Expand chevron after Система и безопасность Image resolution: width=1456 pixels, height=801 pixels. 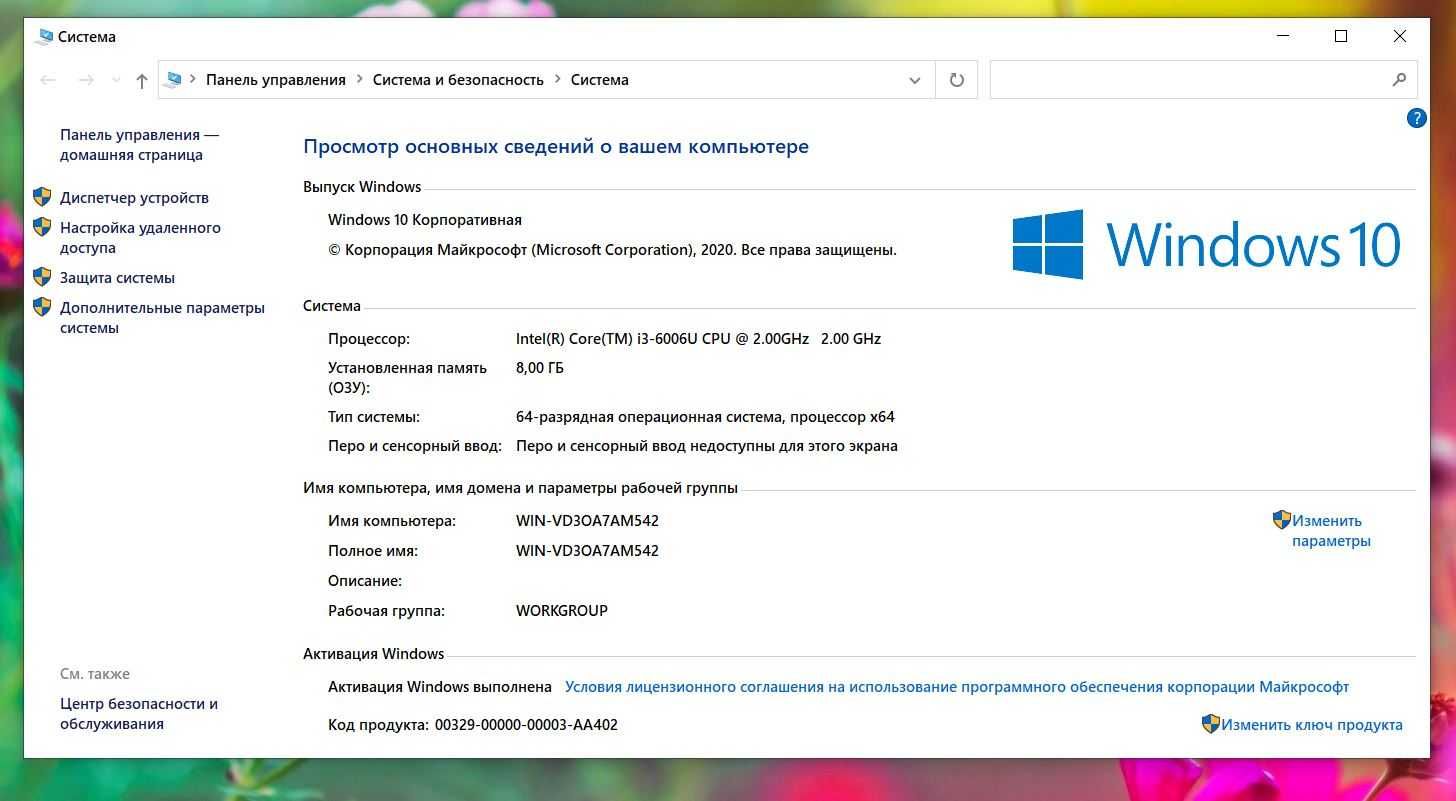(557, 80)
